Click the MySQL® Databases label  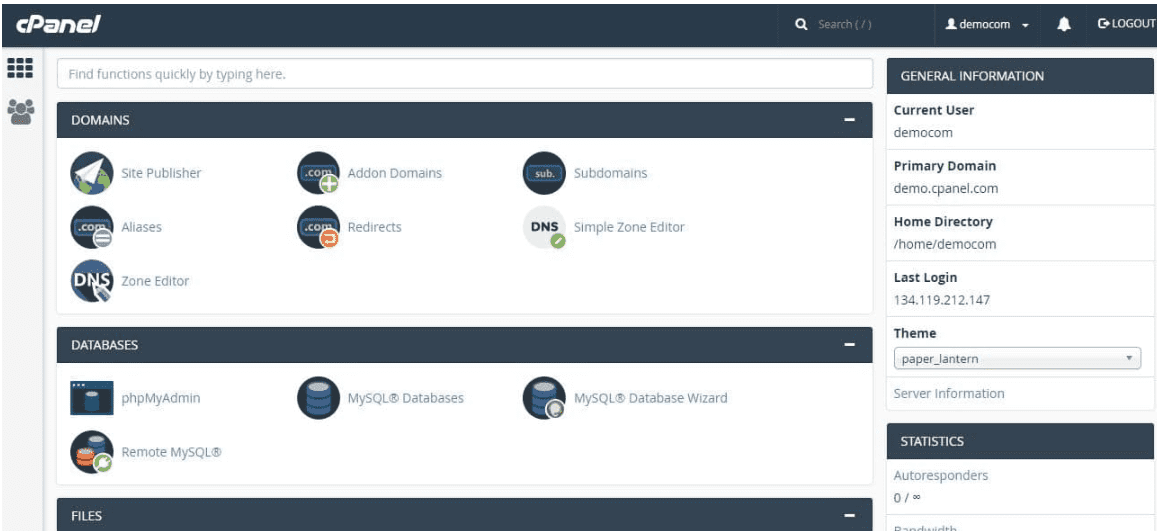click(405, 398)
